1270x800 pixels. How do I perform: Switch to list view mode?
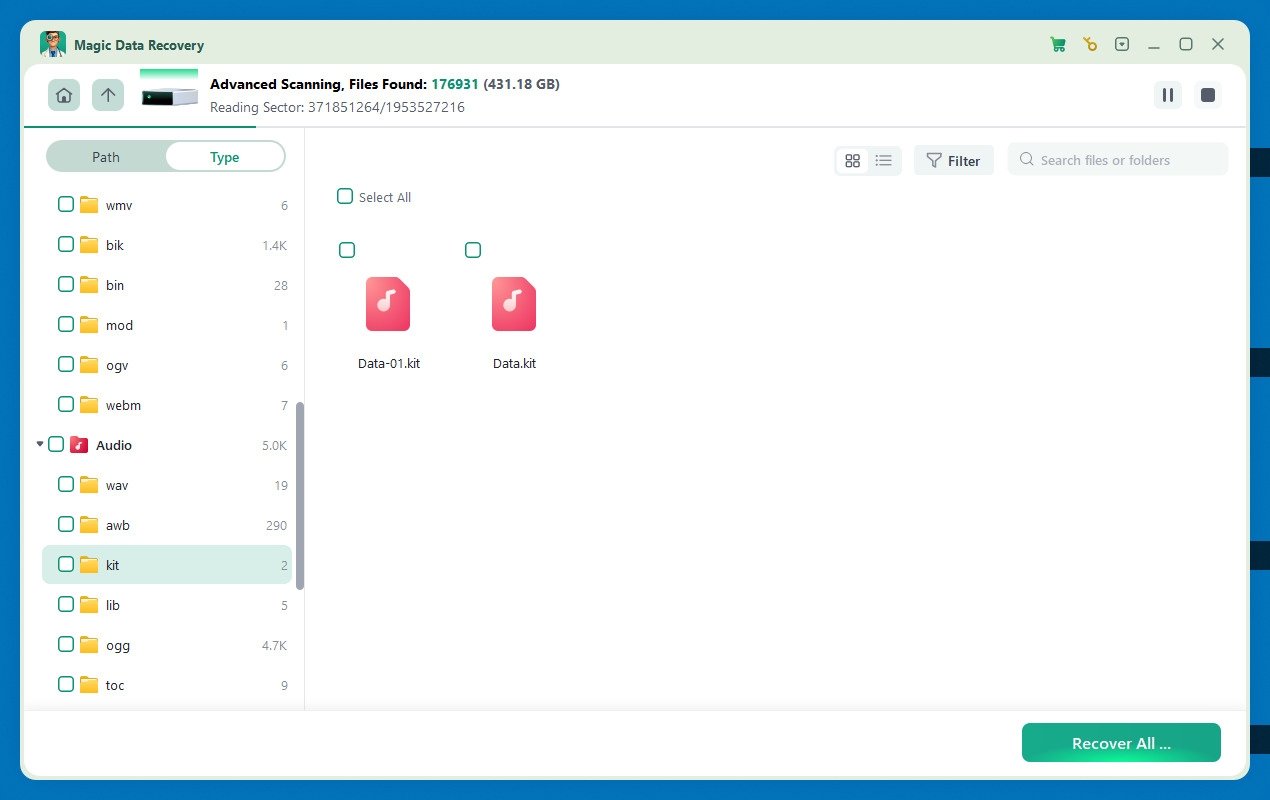pos(883,160)
